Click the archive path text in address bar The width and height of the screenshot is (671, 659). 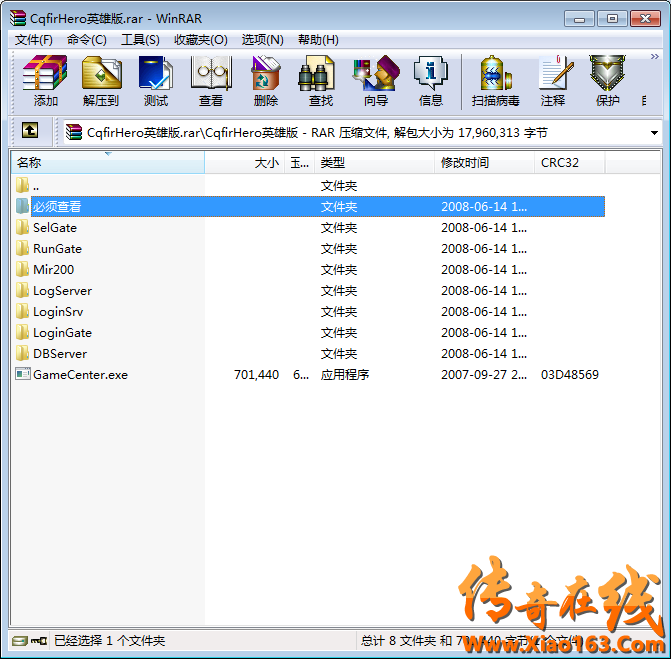(317, 133)
